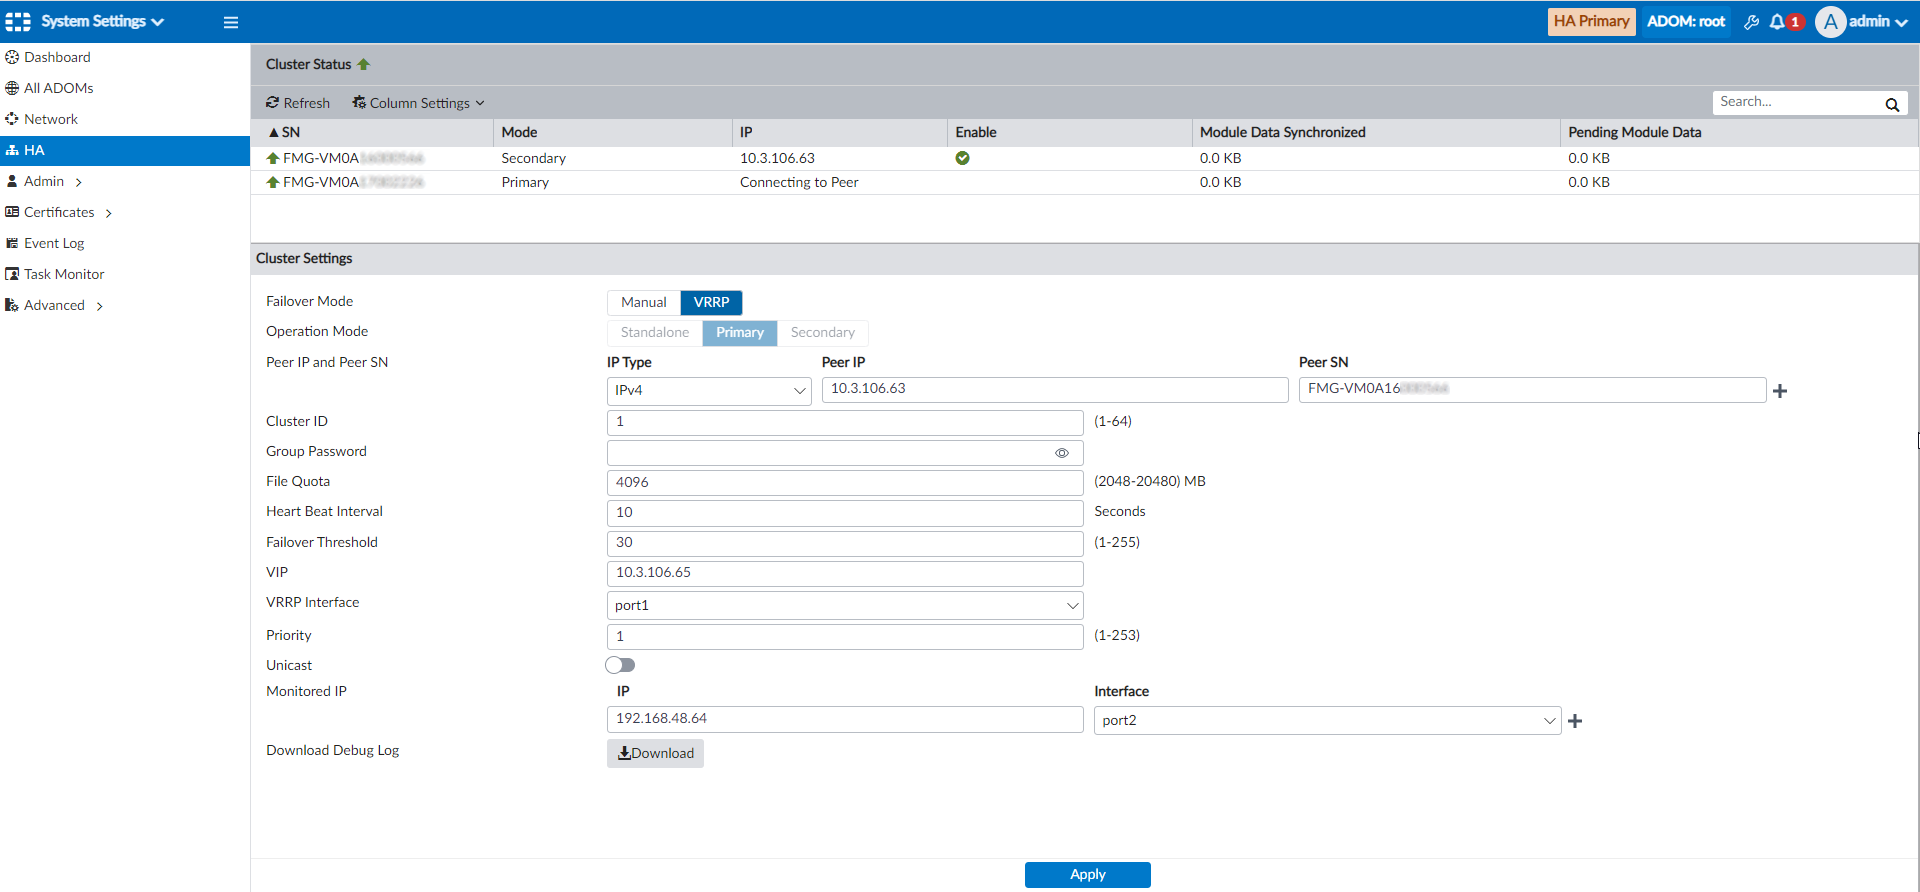
Task: Click the Refresh icon in Cluster Status
Action: (272, 103)
